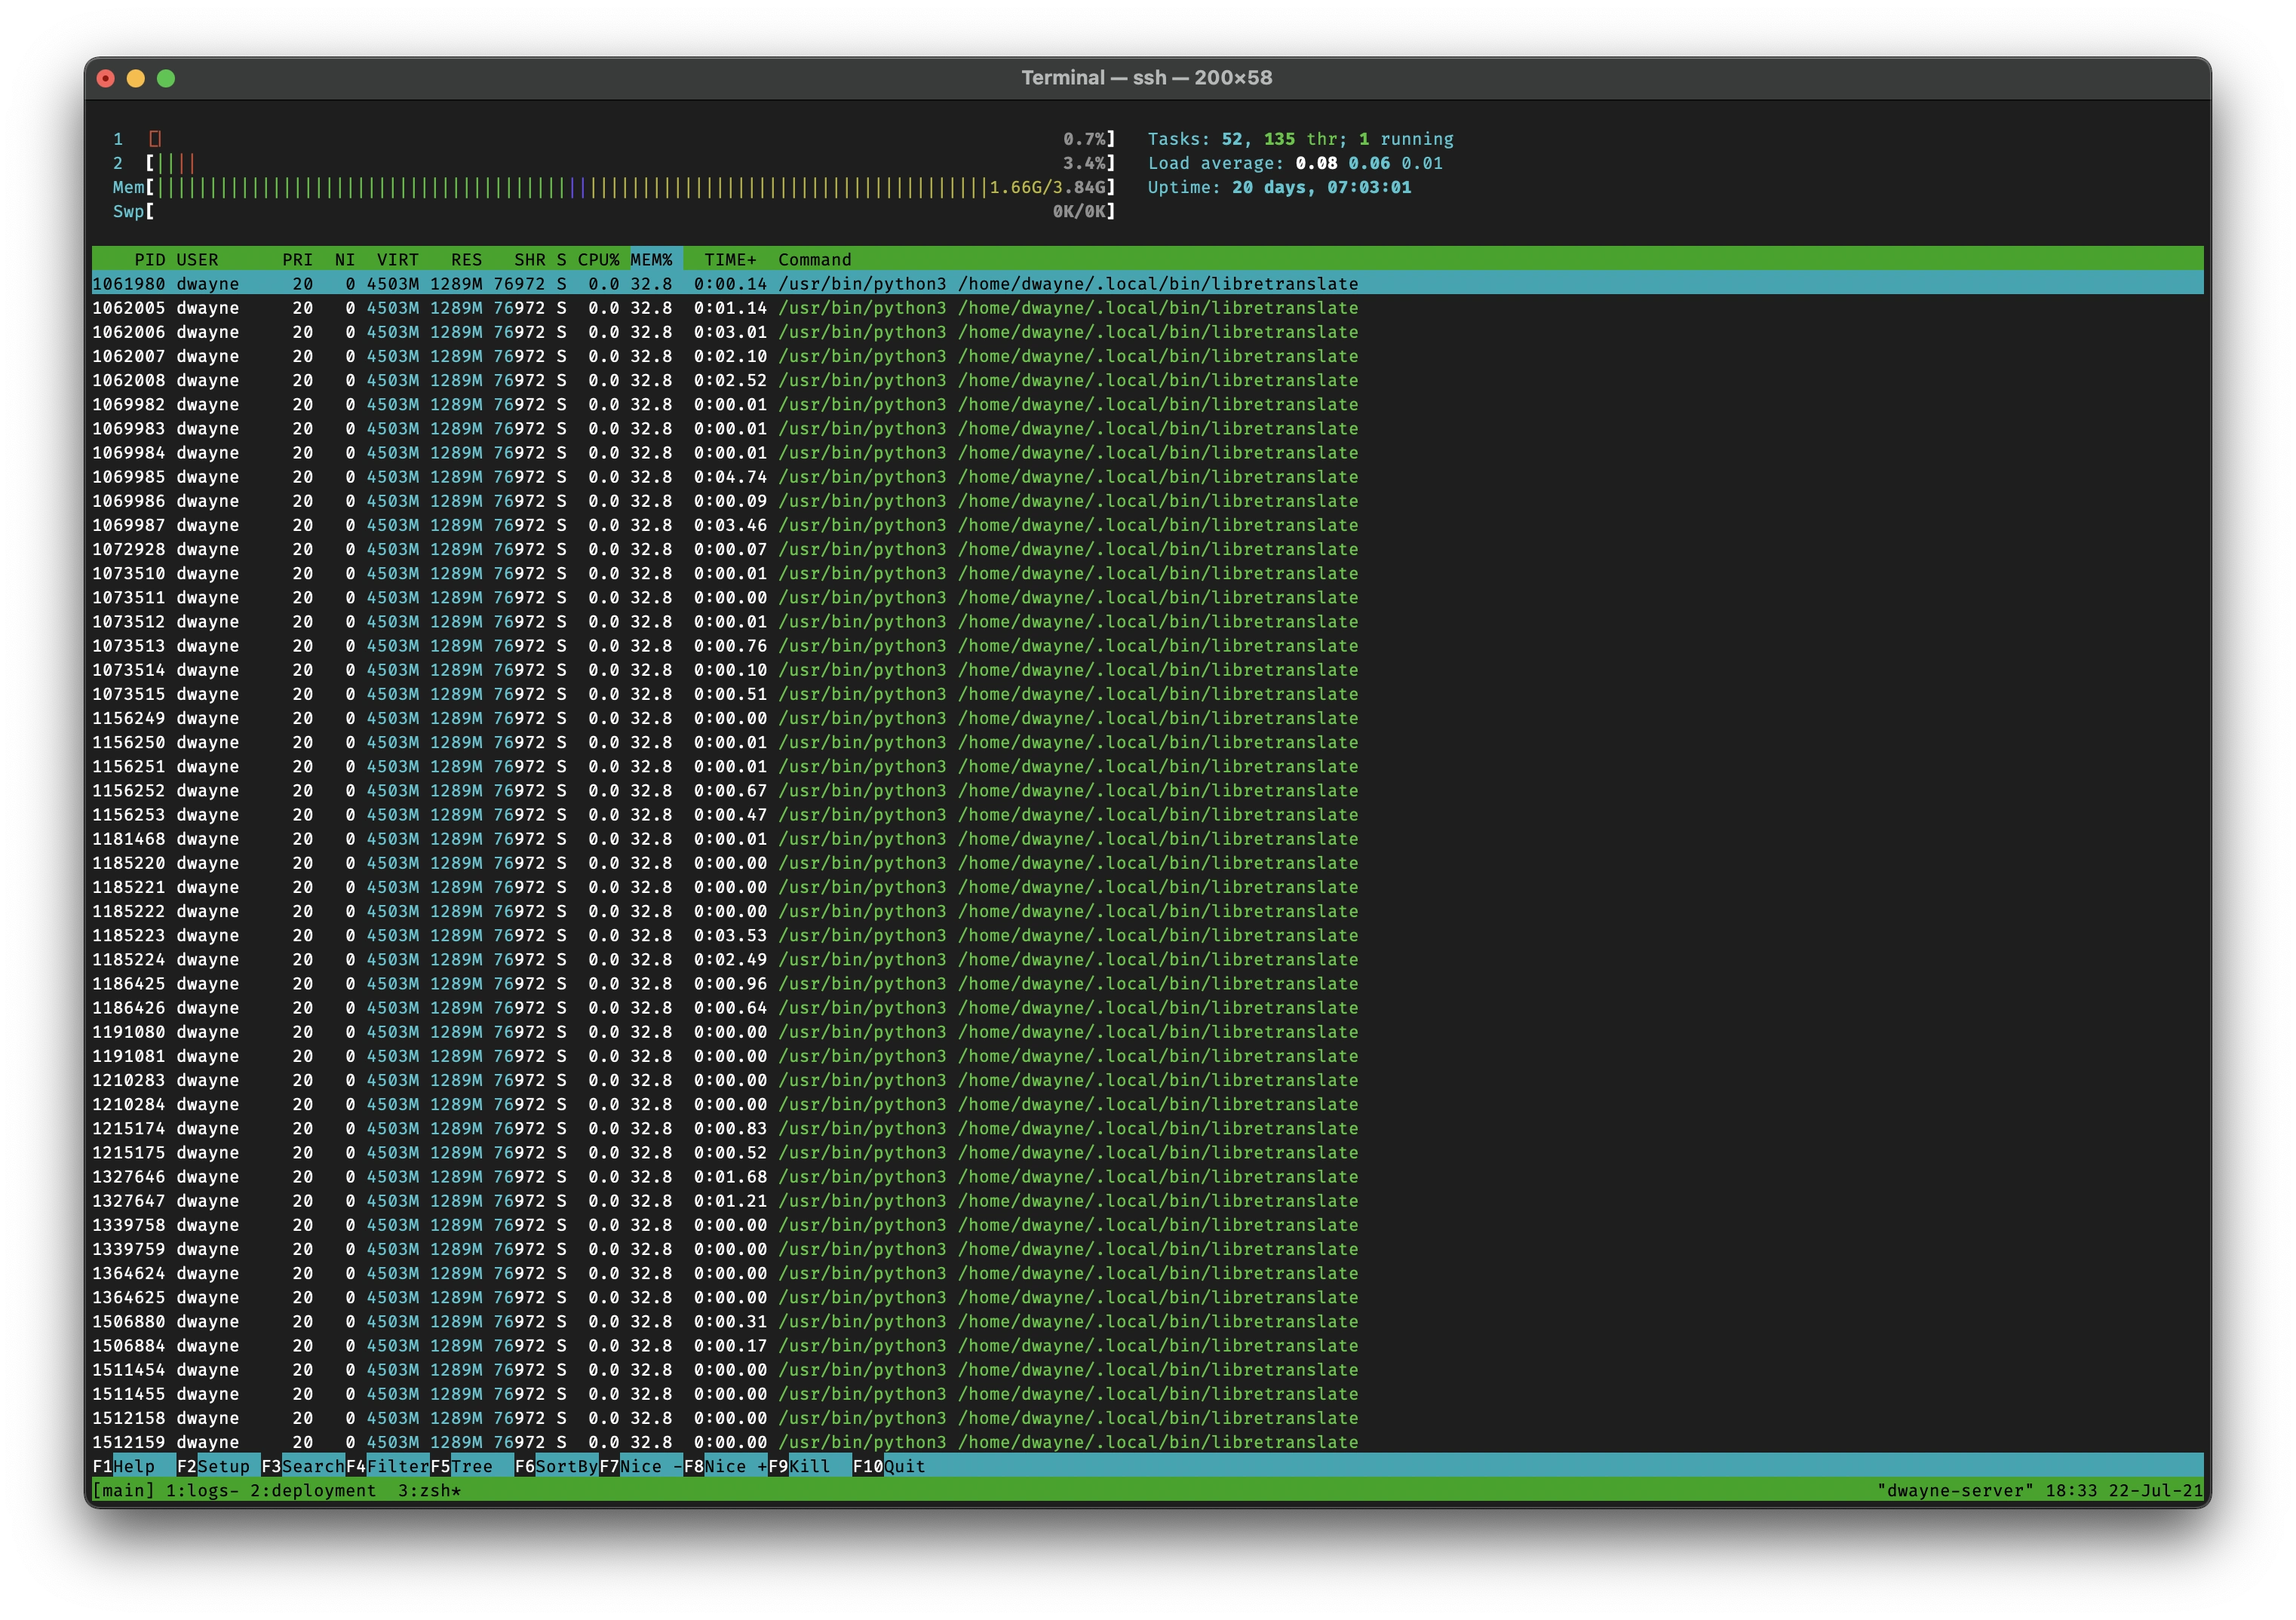2296x1620 pixels.
Task: Click the F1 Help function key
Action: pyautogui.click(x=124, y=1466)
